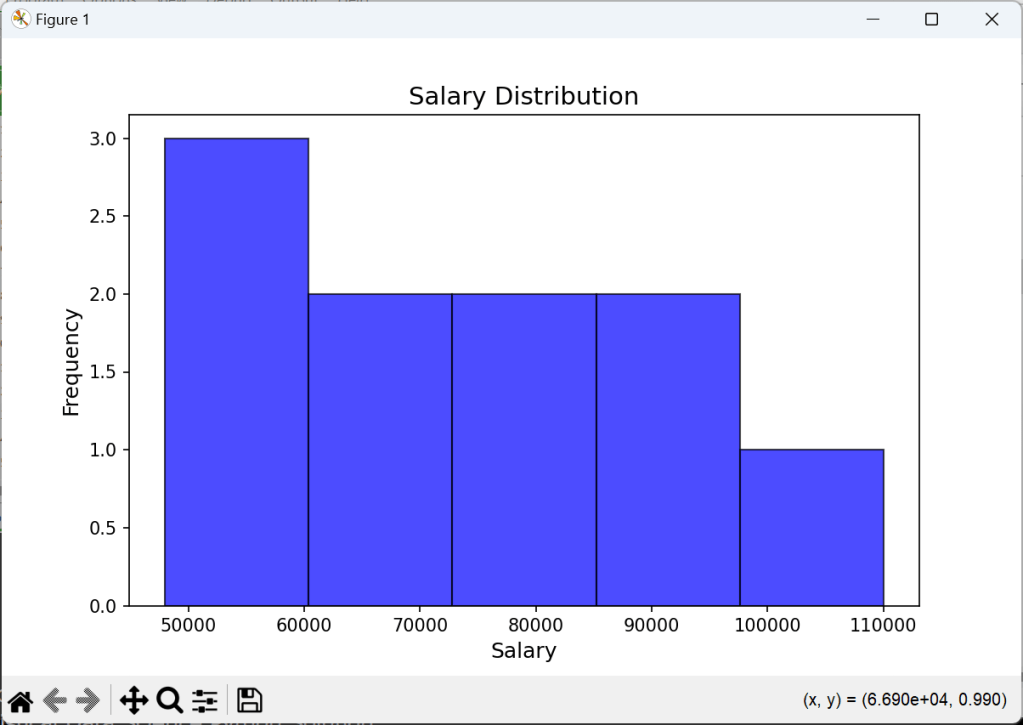
Task: Click the middle histogram bar around 80000
Action: tap(523, 450)
